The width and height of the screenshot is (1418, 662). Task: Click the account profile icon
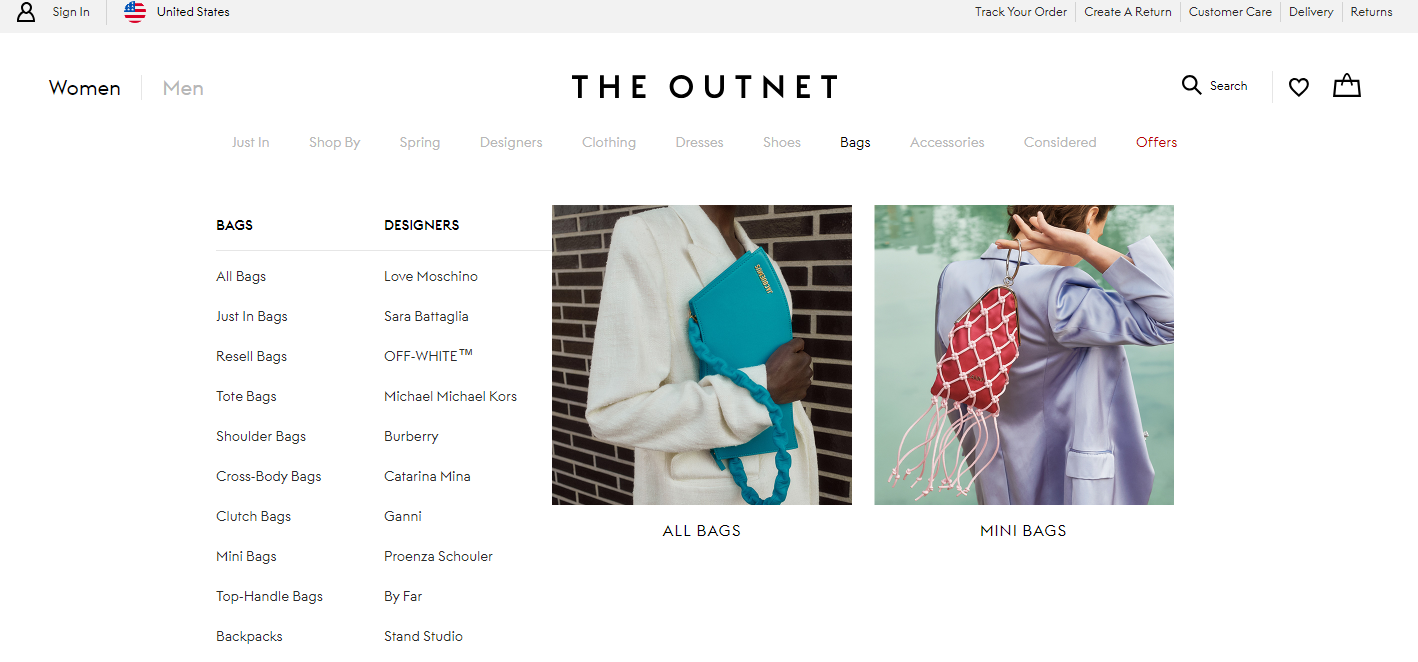click(x=26, y=12)
